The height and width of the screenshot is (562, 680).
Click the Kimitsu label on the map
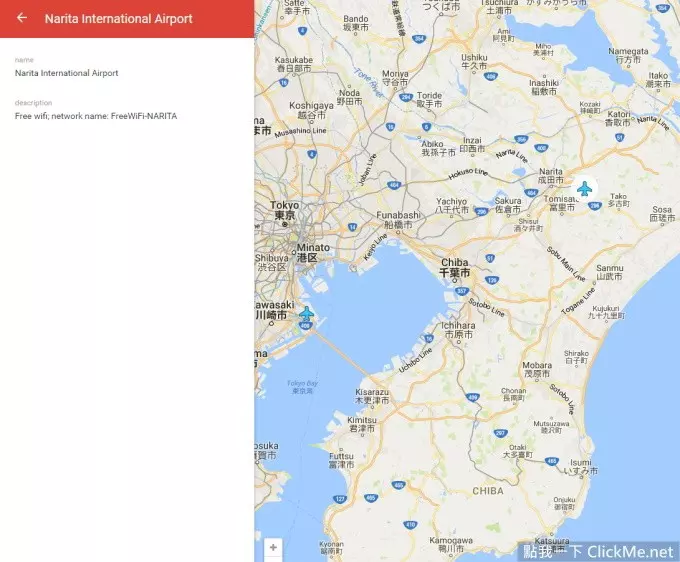tap(362, 424)
